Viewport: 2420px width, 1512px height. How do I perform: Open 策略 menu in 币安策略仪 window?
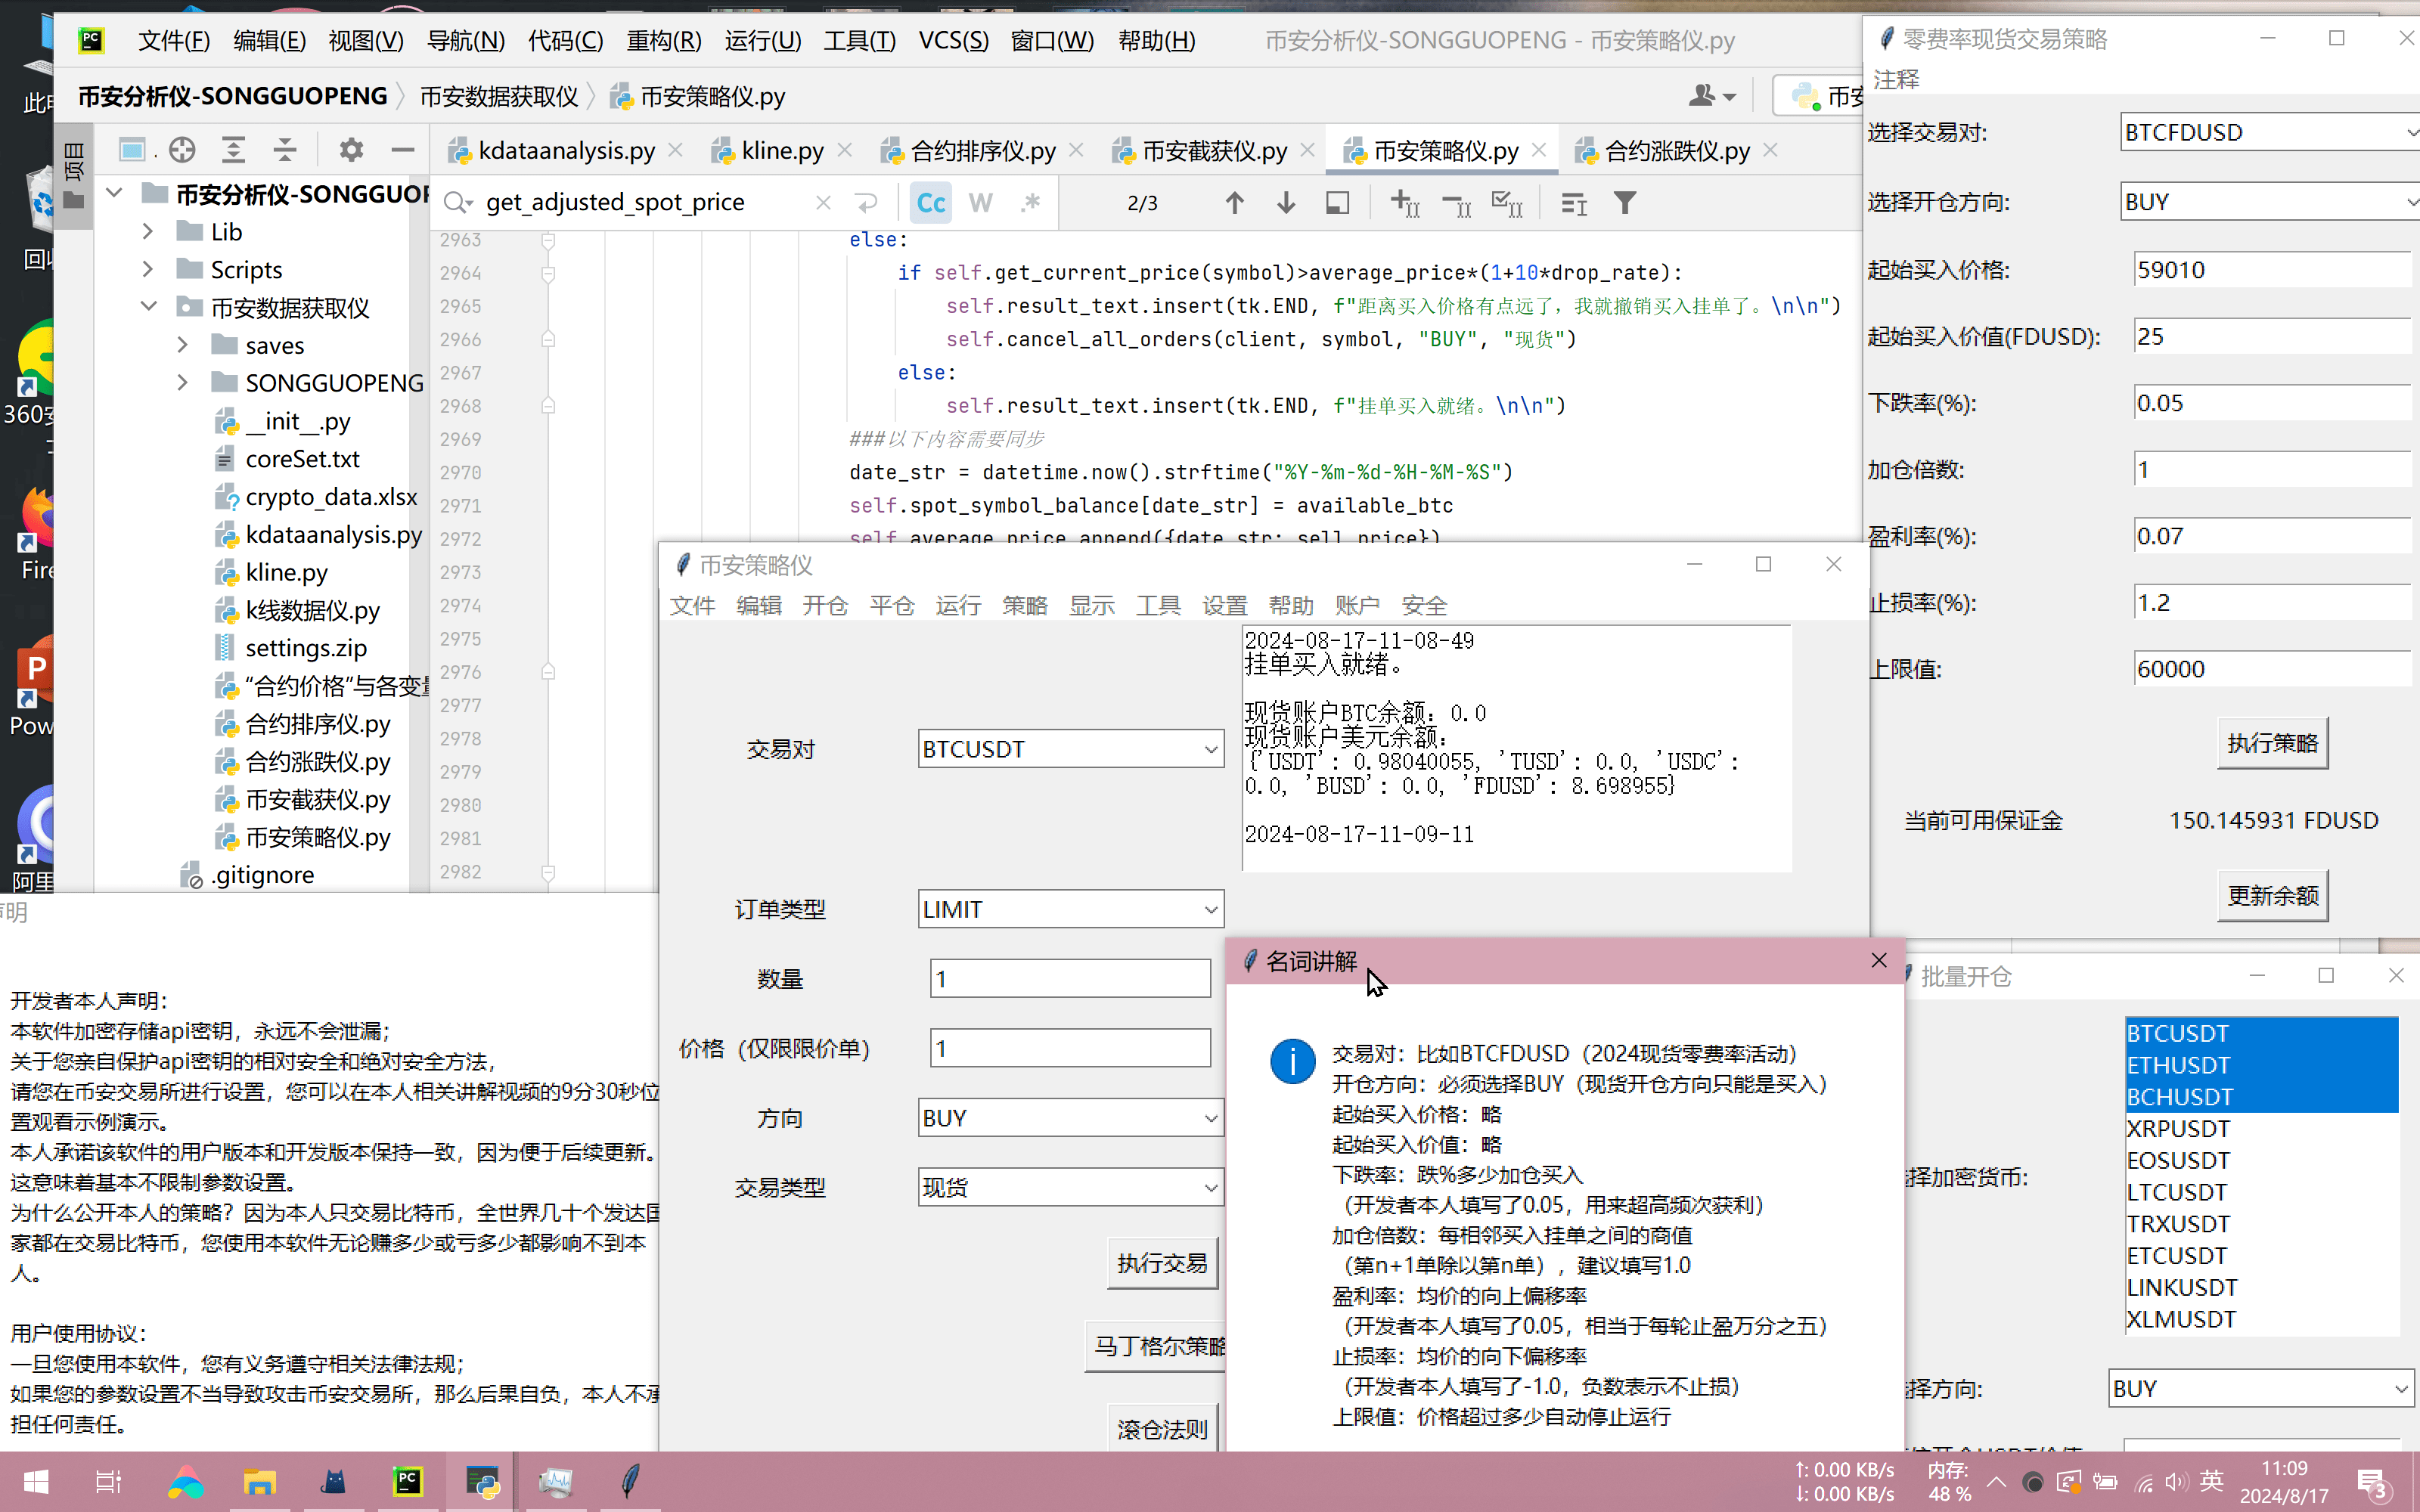pos(1025,605)
